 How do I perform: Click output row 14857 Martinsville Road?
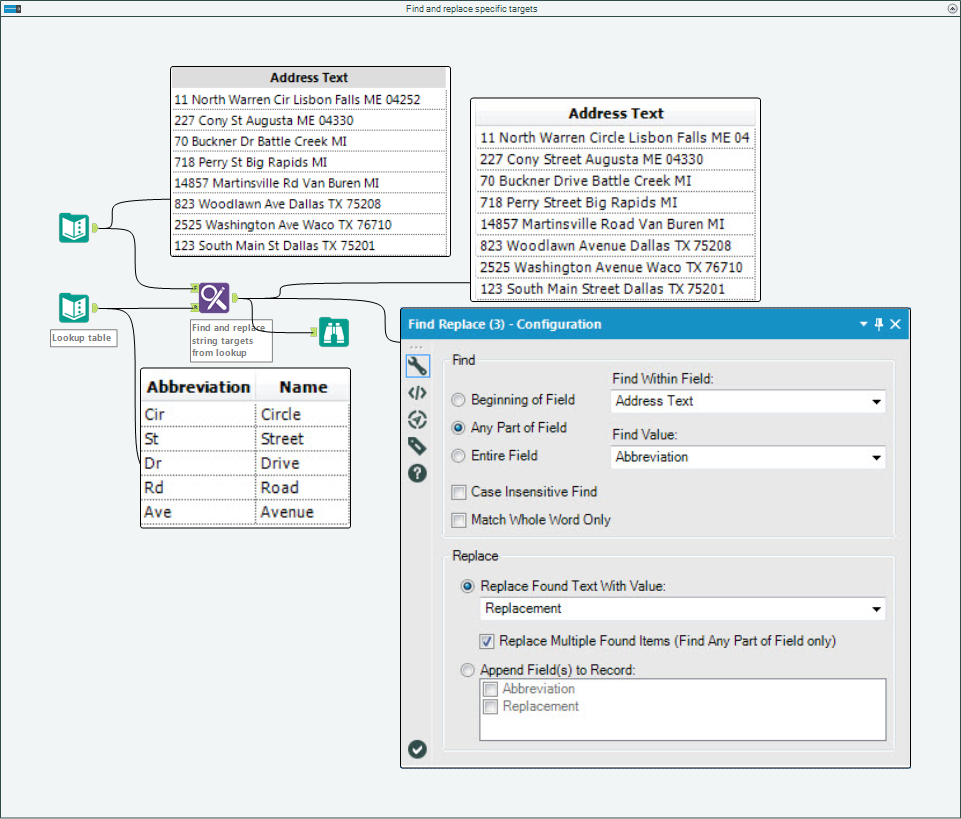coord(615,224)
